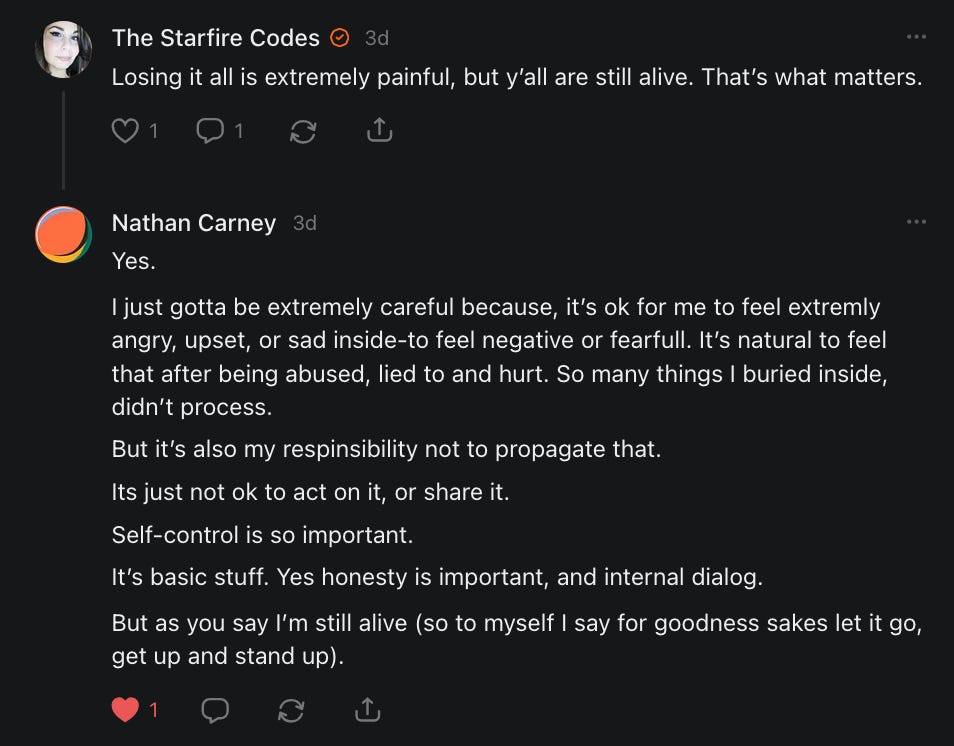This screenshot has height=746, width=954.
Task: Click the orange verified badge
Action: (340, 38)
